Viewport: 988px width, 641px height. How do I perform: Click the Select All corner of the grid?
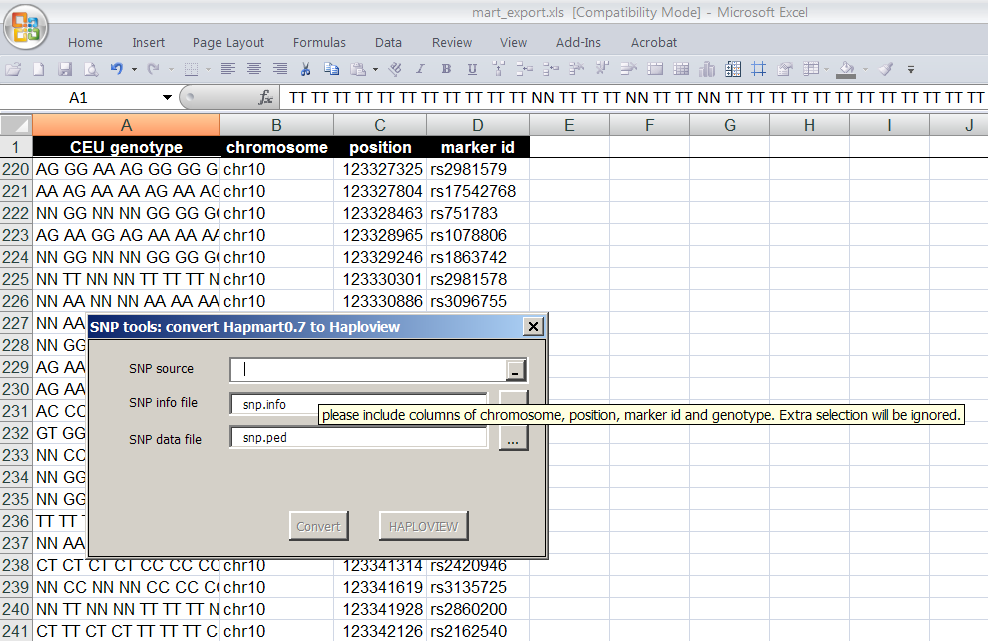[x=16, y=125]
